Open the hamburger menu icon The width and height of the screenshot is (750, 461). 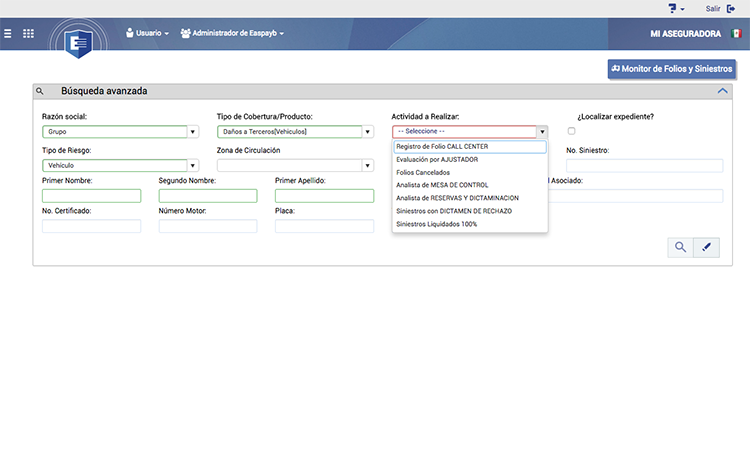(8, 33)
